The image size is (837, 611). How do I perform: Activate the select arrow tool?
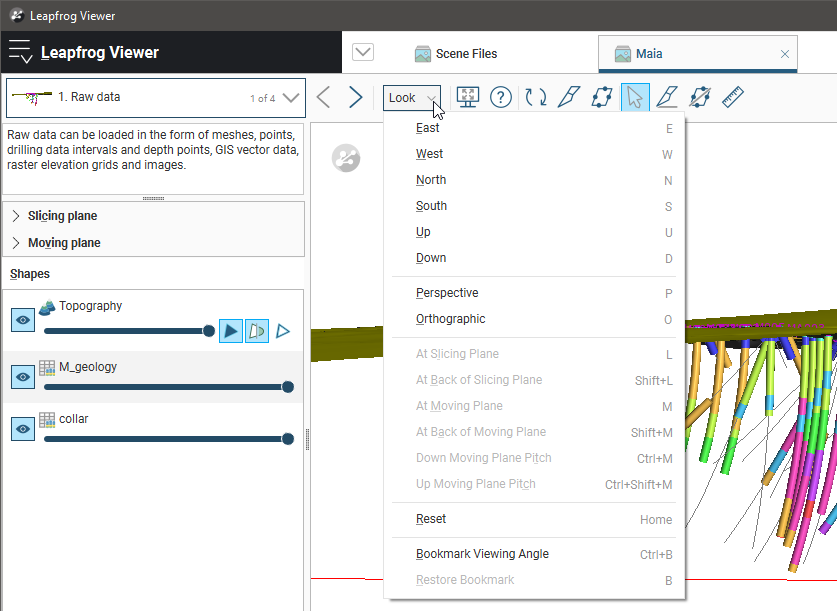[635, 98]
